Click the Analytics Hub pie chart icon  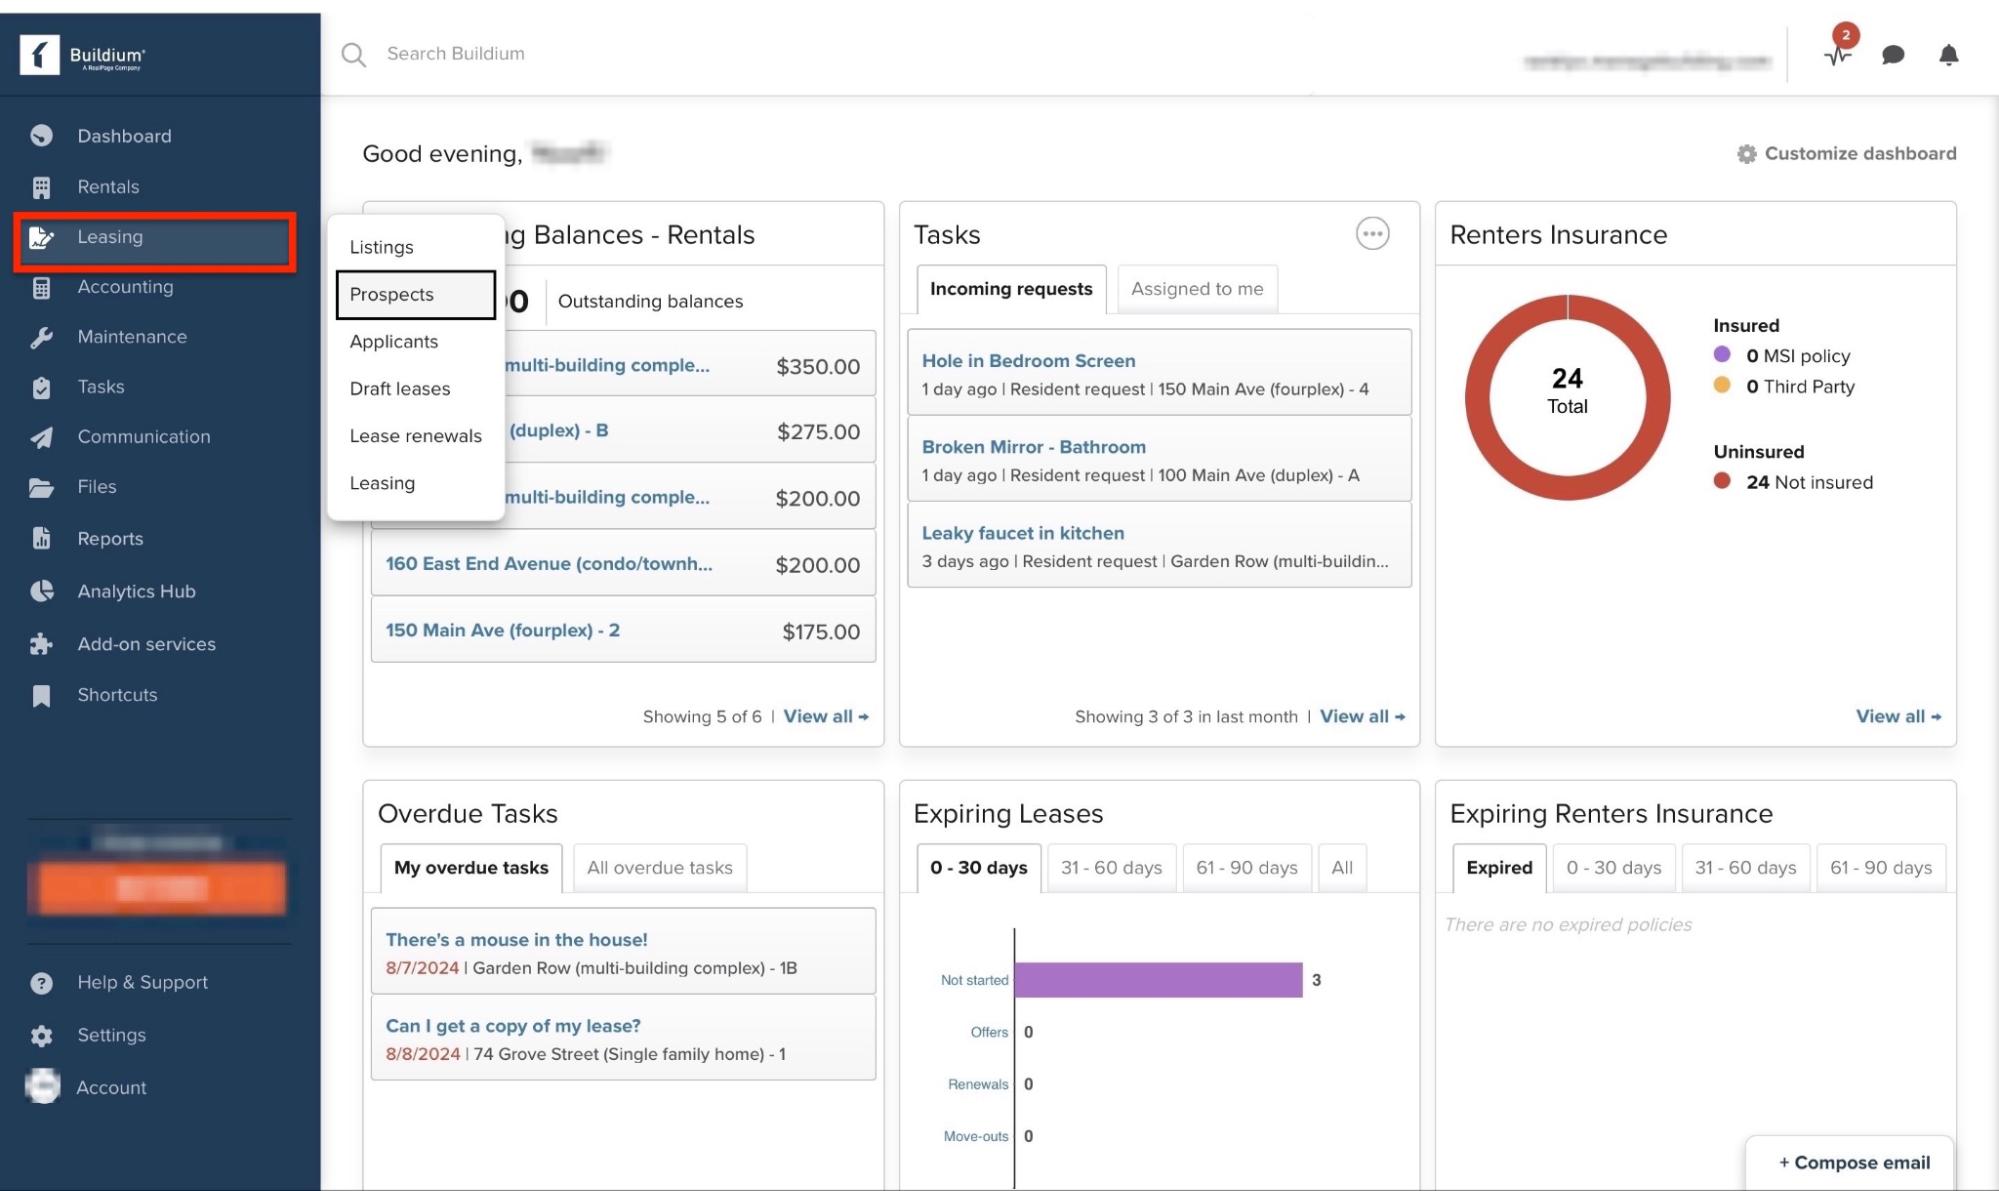pos(41,591)
